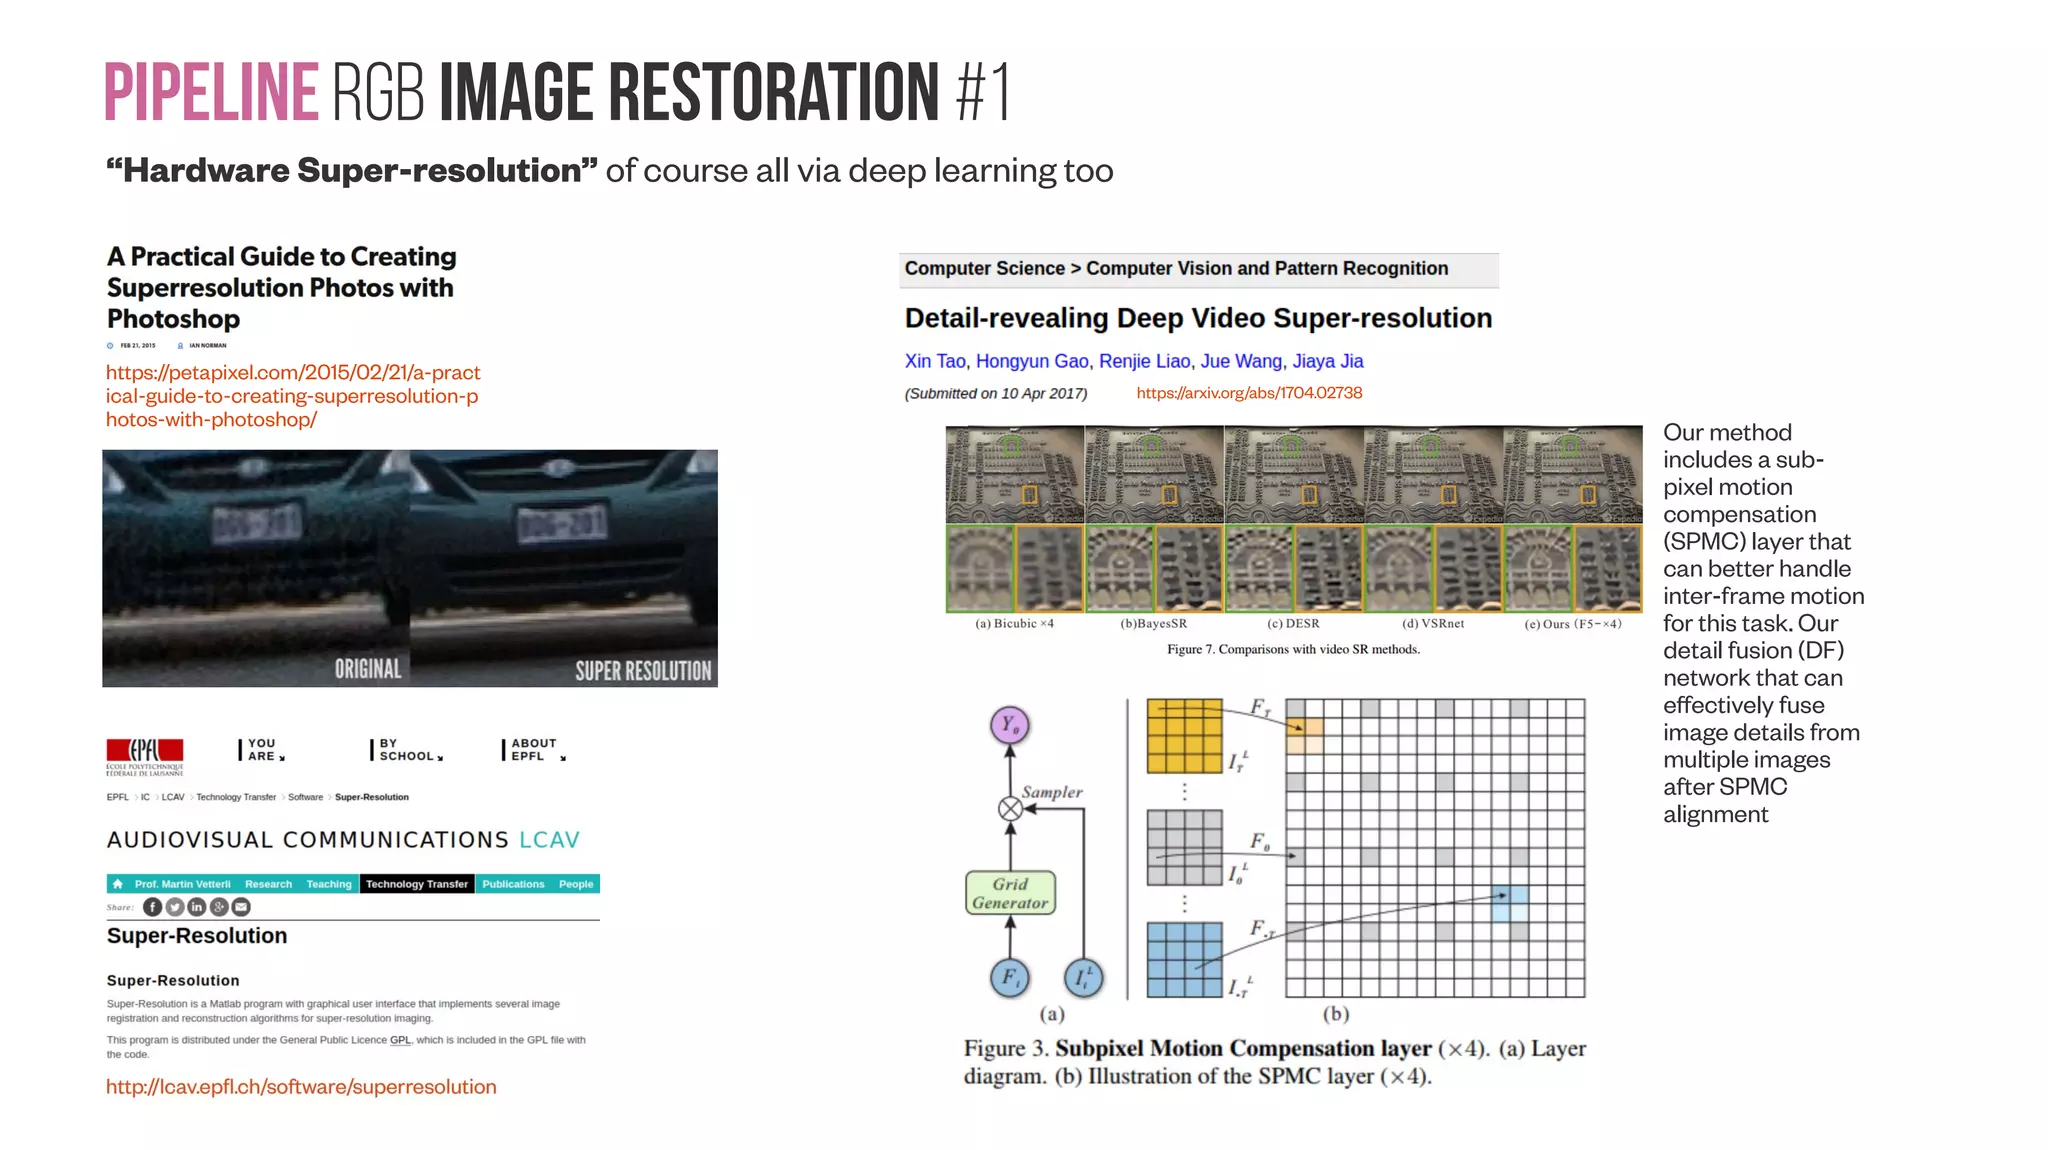The height and width of the screenshot is (1150, 2048).
Task: Expand the BY SCHOOL dropdown menu
Action: pos(409,750)
